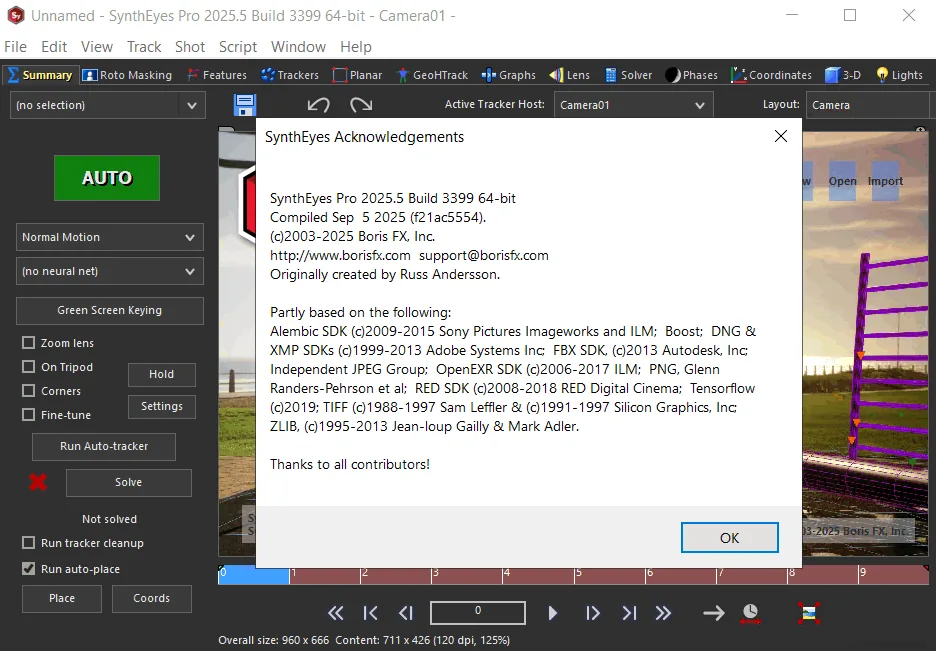
Task: Step forward one frame
Action: coord(592,613)
